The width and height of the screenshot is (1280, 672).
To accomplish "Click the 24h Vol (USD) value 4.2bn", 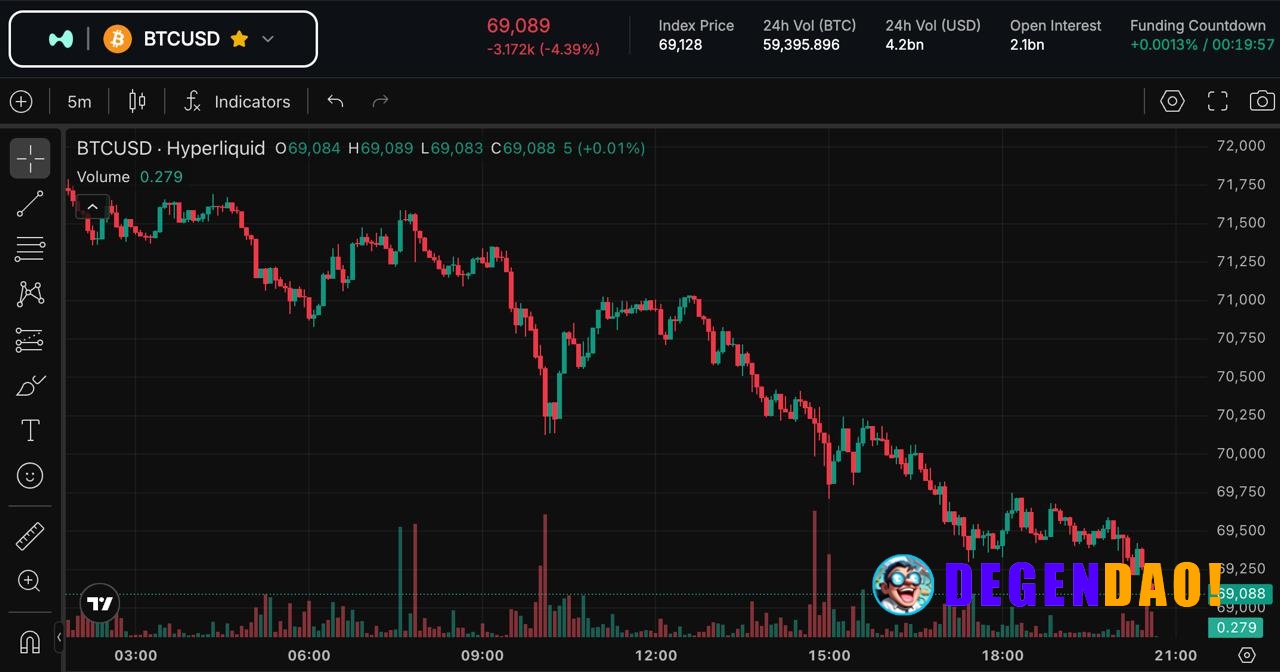I will pyautogui.click(x=904, y=45).
